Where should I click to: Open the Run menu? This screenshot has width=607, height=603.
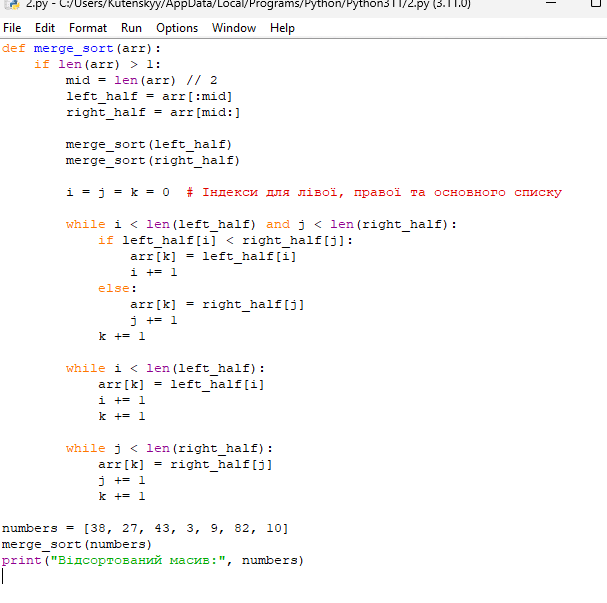pos(131,28)
